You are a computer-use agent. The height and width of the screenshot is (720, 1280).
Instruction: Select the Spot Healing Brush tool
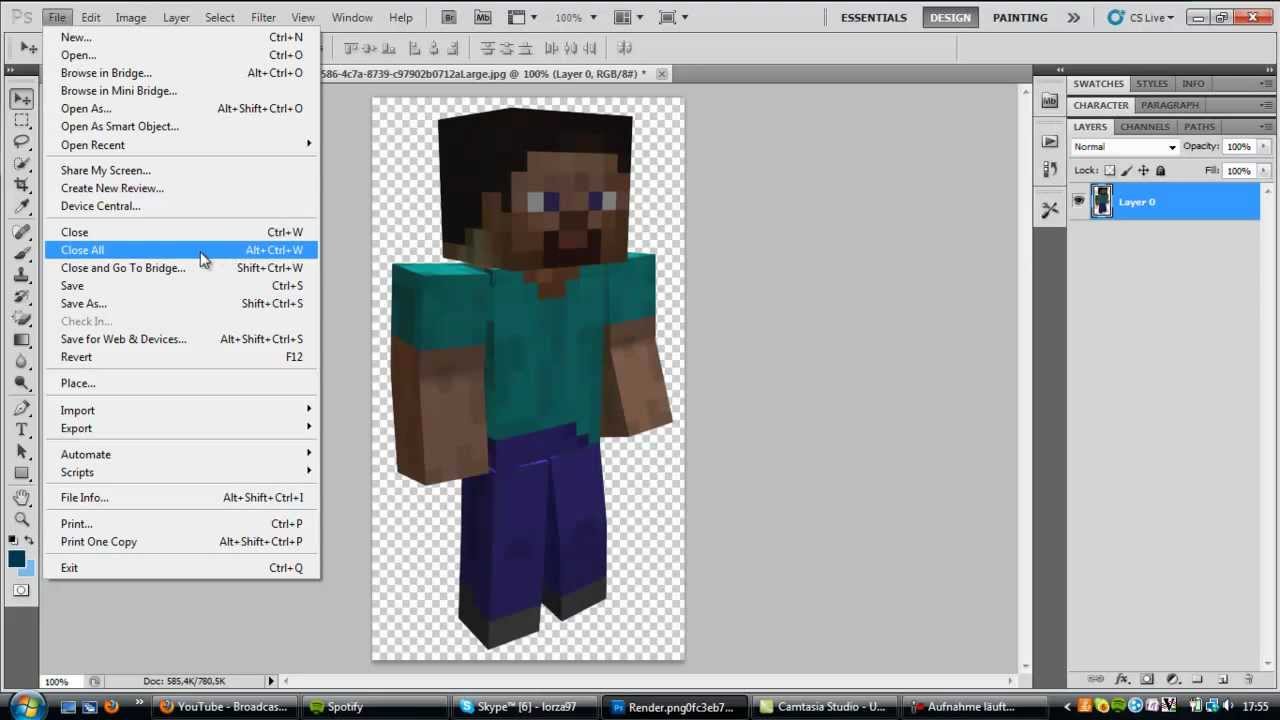coord(22,232)
